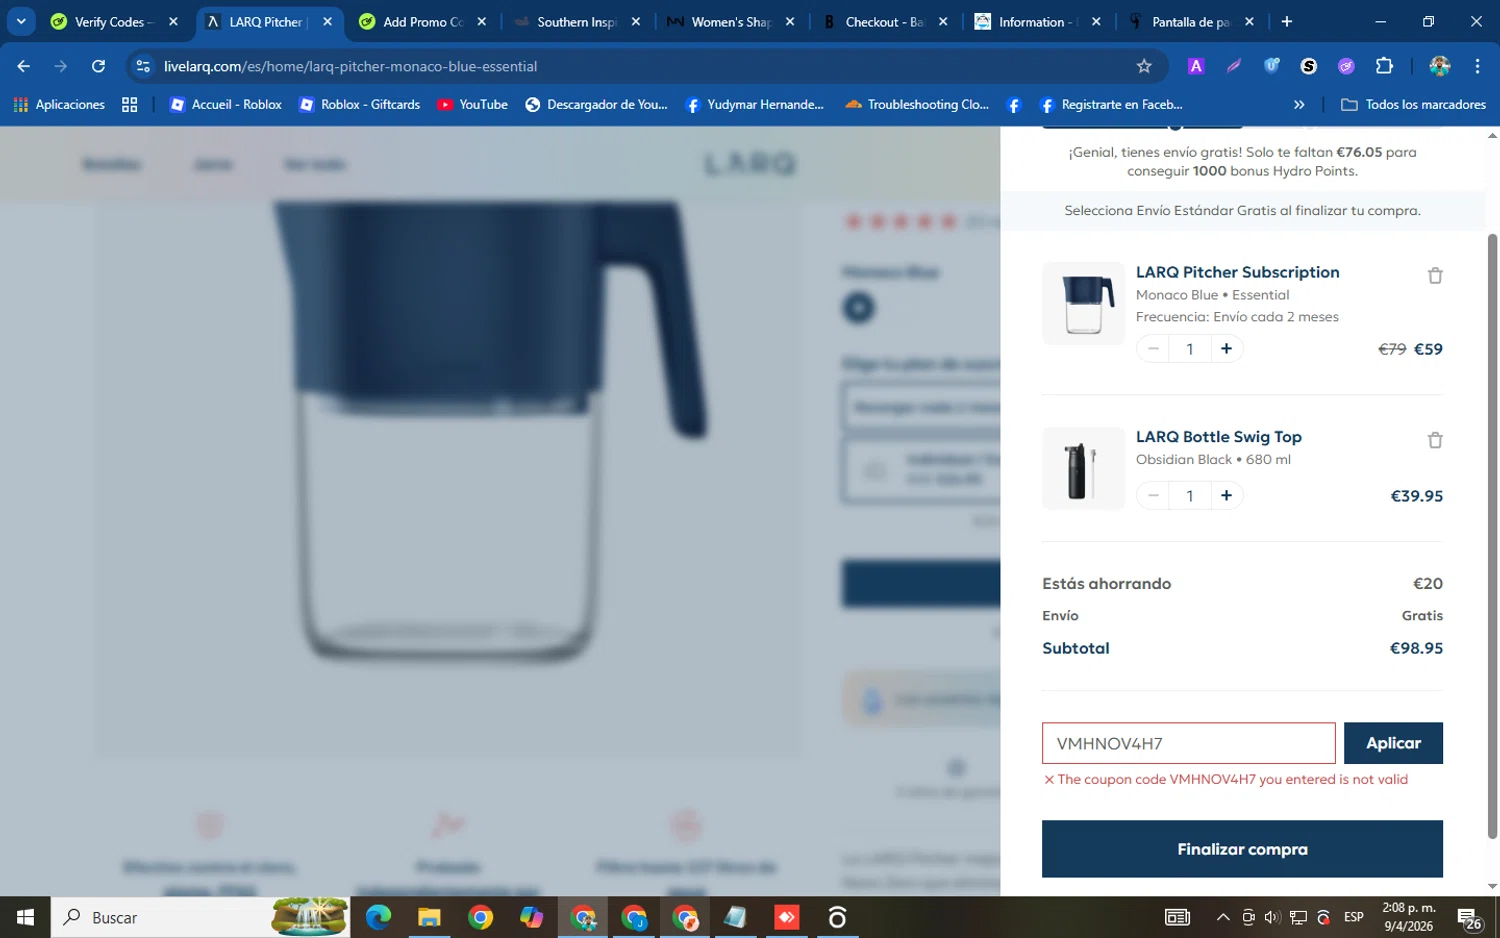The width and height of the screenshot is (1500, 938).
Task: Open LARQ Pitcher Subscription product thumbnail
Action: click(x=1083, y=304)
